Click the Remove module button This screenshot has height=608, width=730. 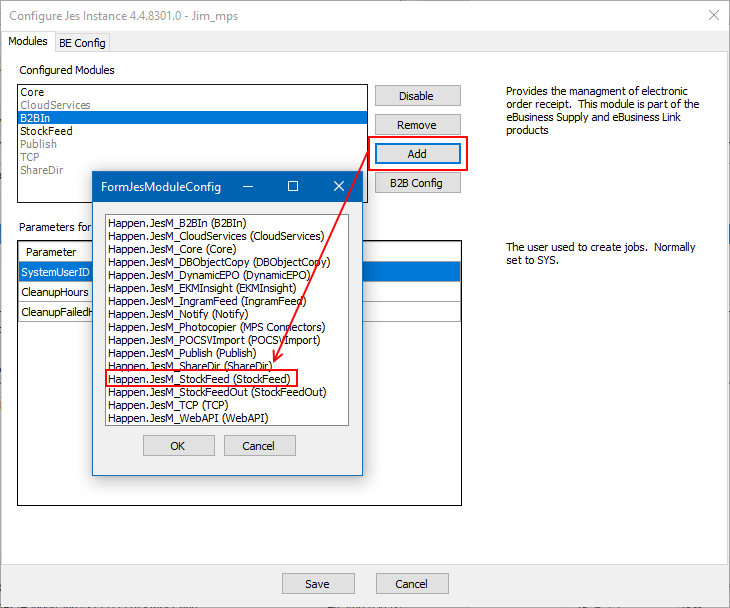[x=417, y=125]
